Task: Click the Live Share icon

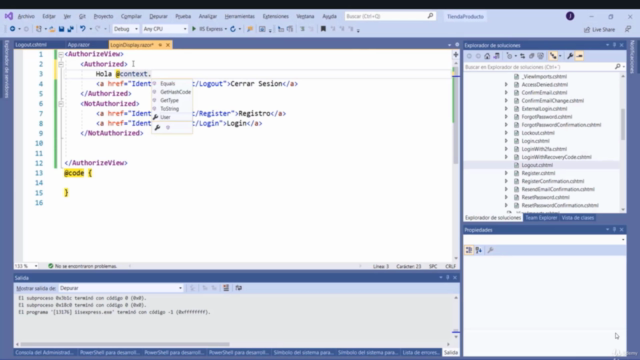Action: [587, 29]
